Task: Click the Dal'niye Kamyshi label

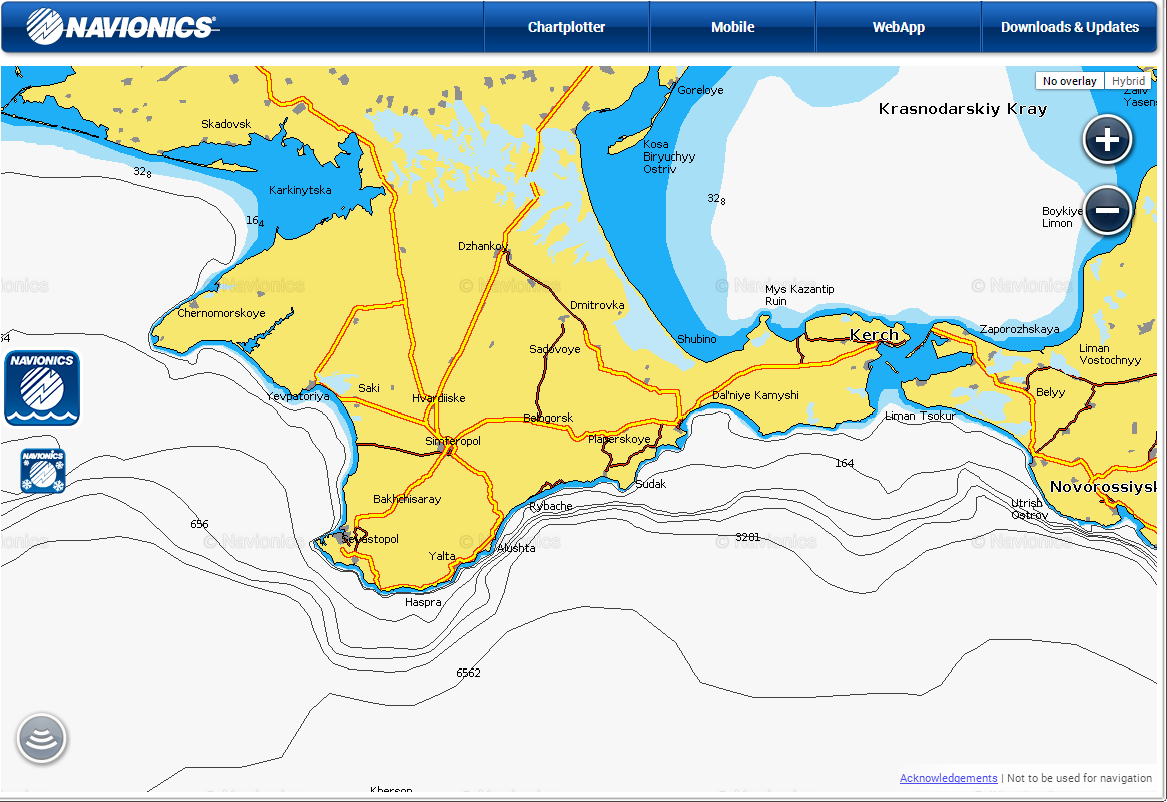Action: click(755, 395)
